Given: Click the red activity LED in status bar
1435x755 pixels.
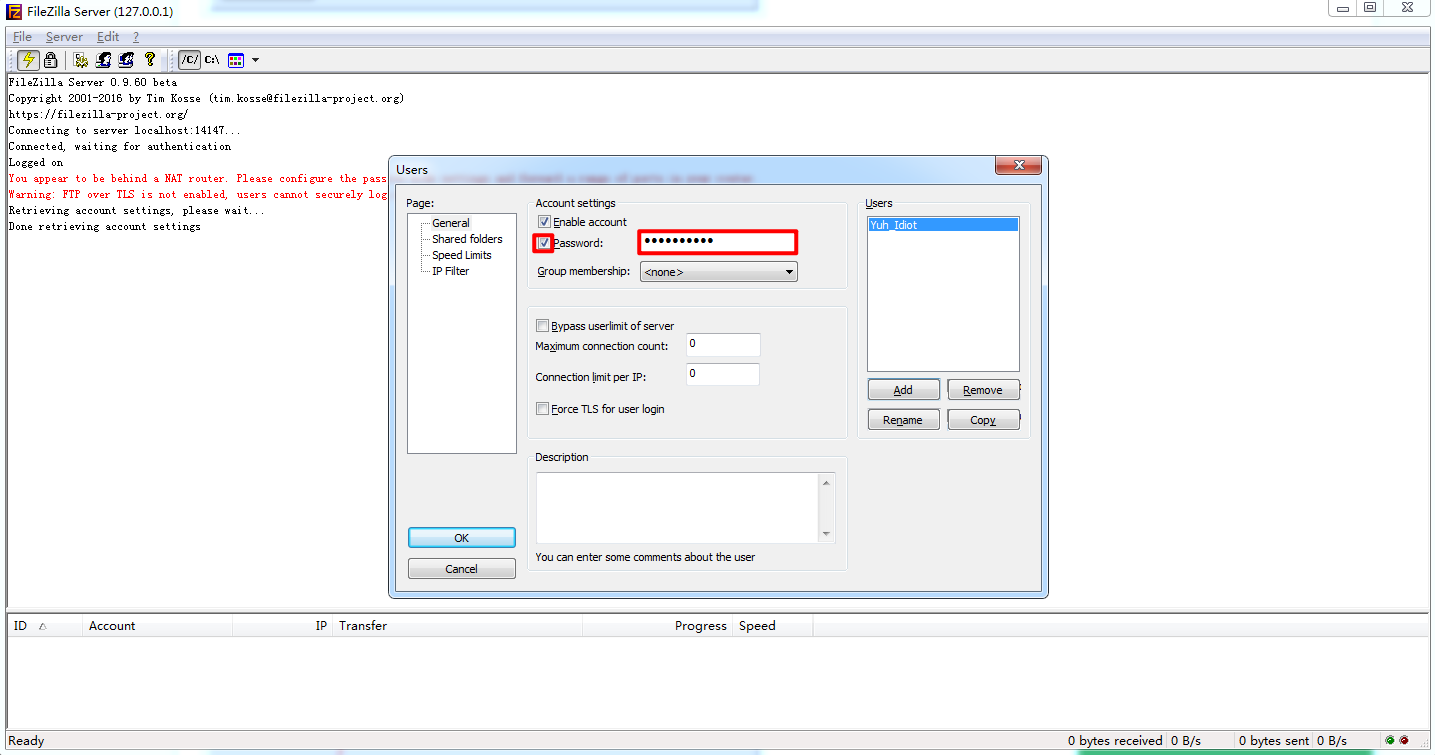Looking at the screenshot, I should coord(1404,741).
